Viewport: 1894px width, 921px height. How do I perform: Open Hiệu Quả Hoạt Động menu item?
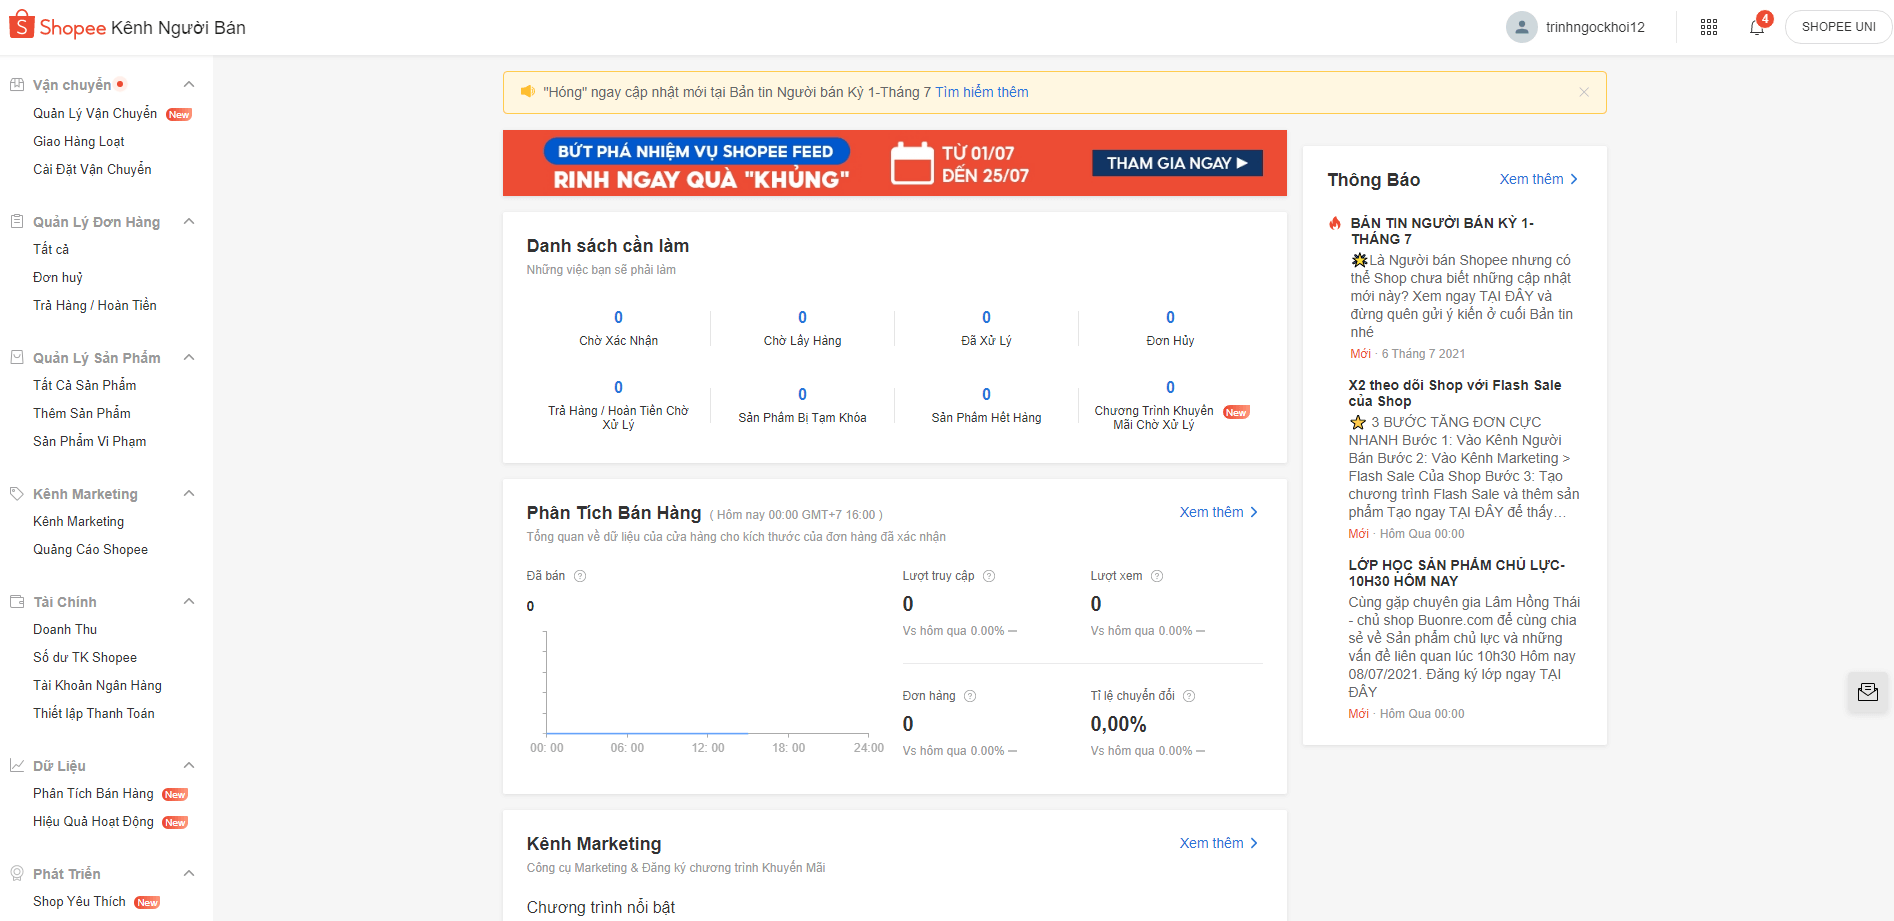(93, 821)
